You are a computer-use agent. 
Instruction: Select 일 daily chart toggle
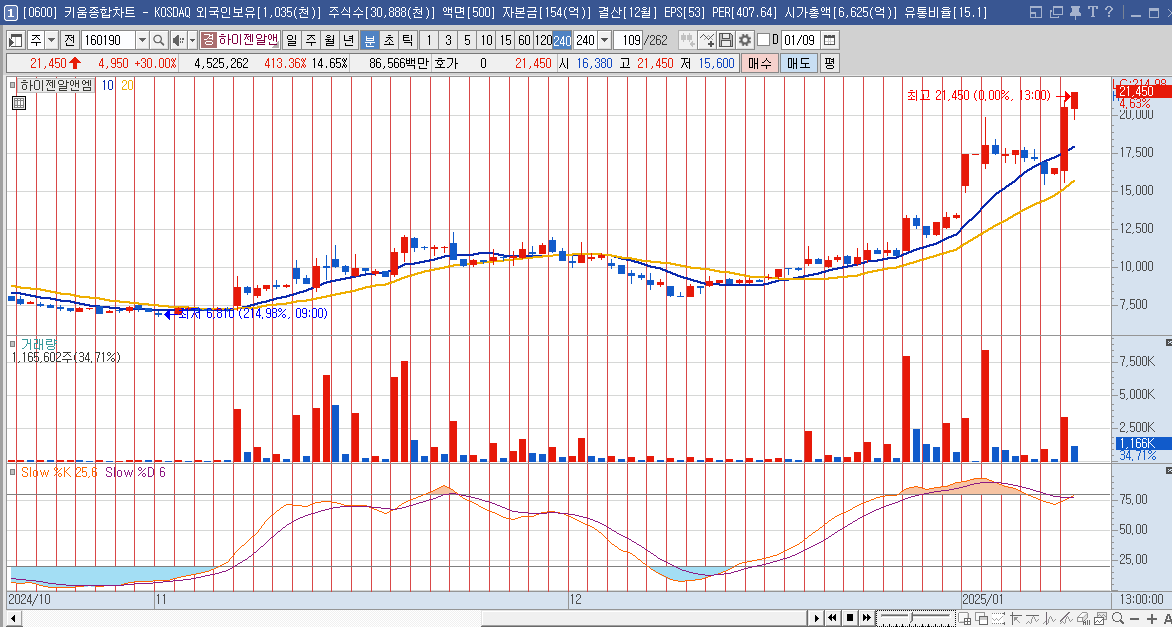(291, 40)
